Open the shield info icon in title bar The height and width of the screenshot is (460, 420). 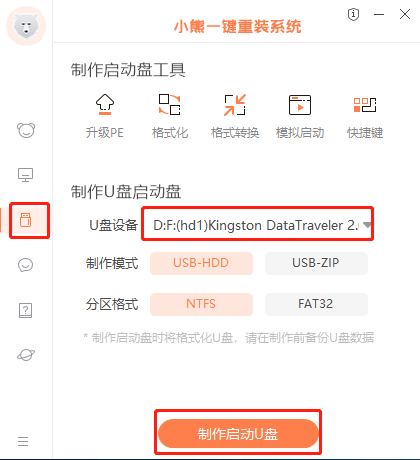[x=353, y=14]
